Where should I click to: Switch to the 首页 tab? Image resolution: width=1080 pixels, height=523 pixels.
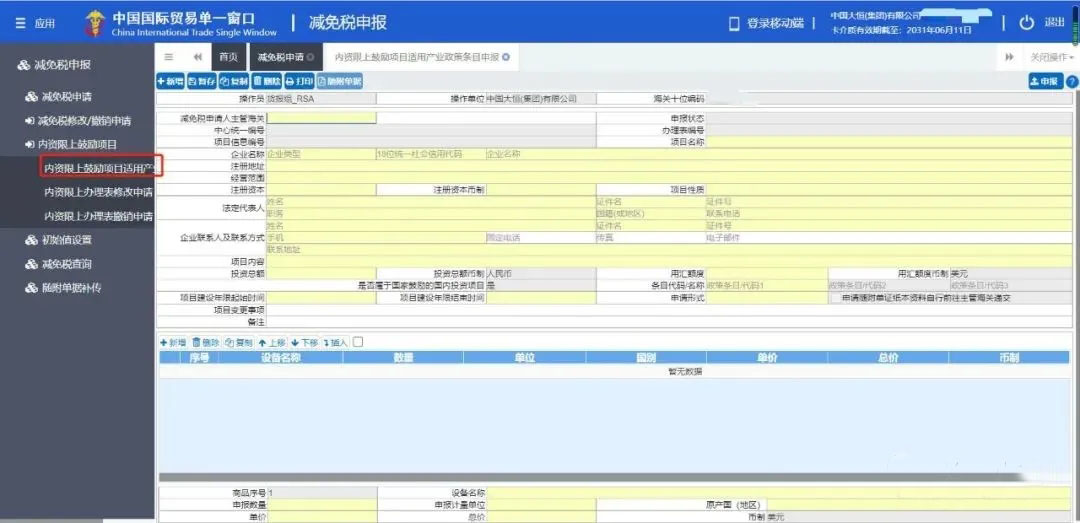pyautogui.click(x=228, y=57)
